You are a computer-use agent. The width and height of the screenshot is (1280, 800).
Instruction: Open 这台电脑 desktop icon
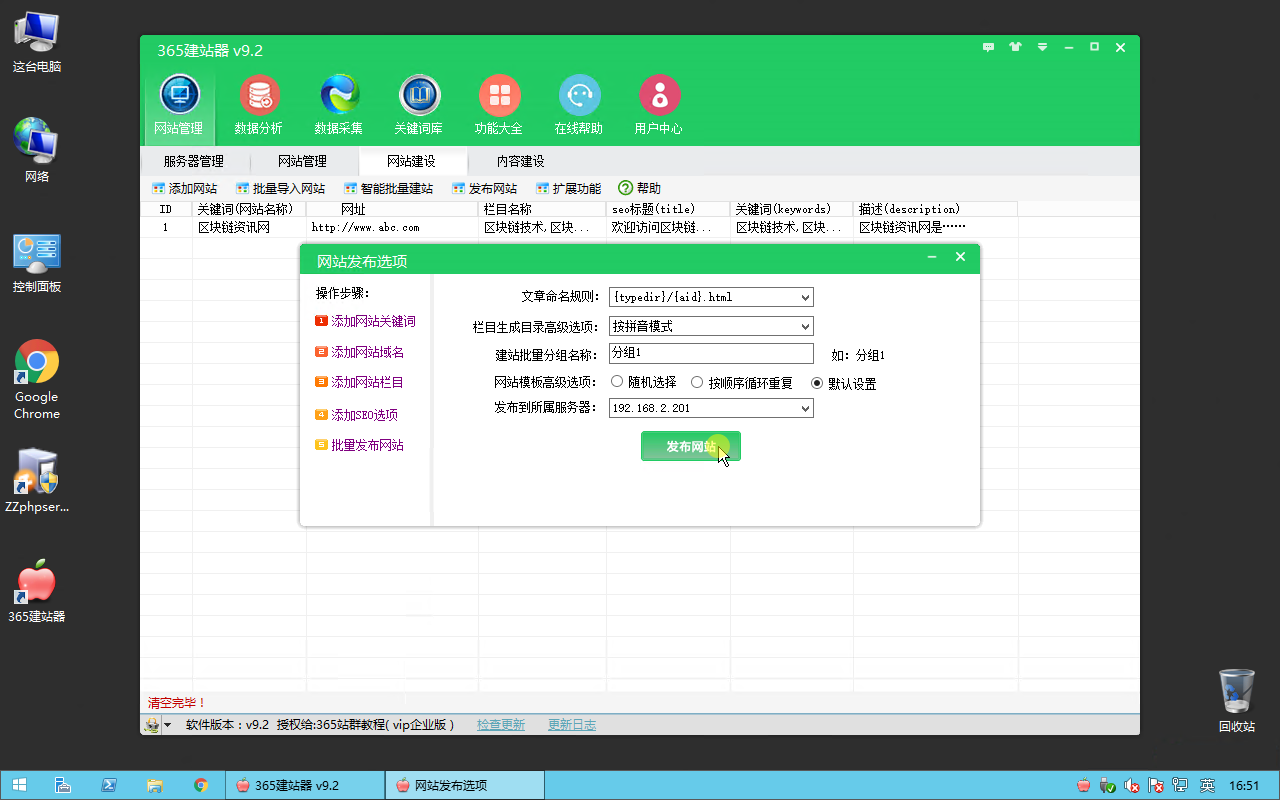[x=37, y=42]
